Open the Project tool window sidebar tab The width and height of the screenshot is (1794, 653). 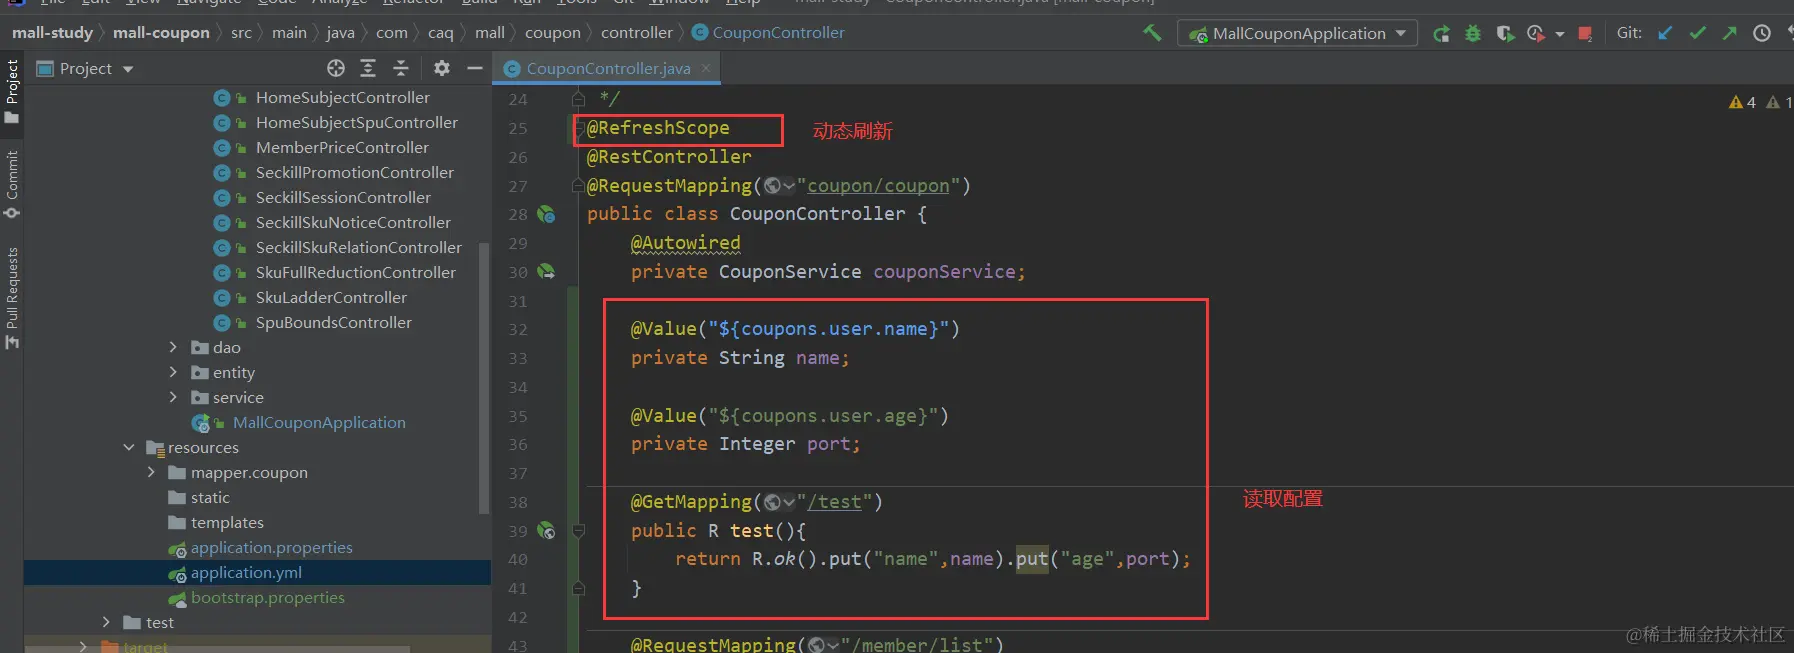click(12, 91)
